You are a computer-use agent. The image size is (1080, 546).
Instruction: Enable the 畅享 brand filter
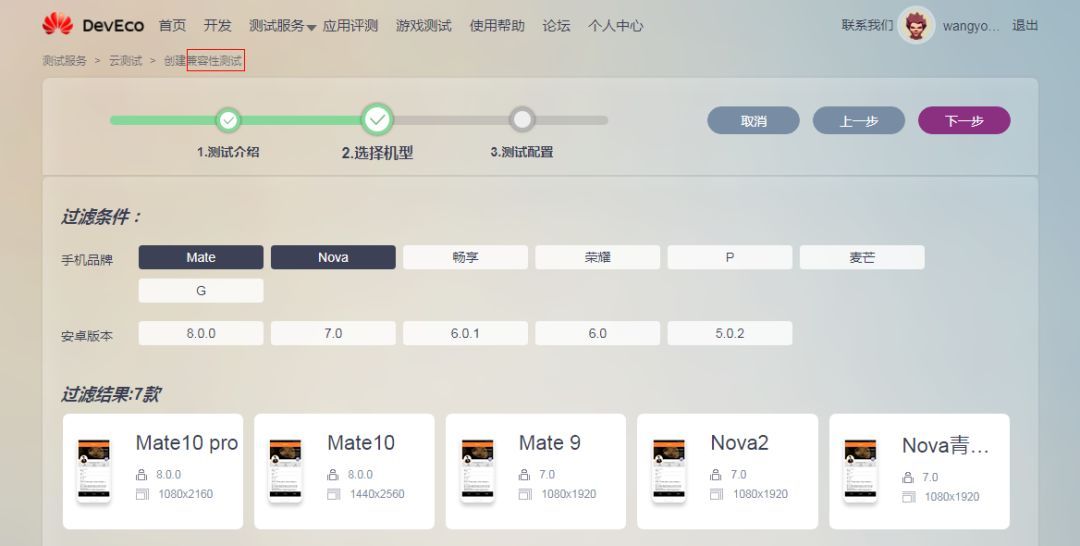coord(466,258)
